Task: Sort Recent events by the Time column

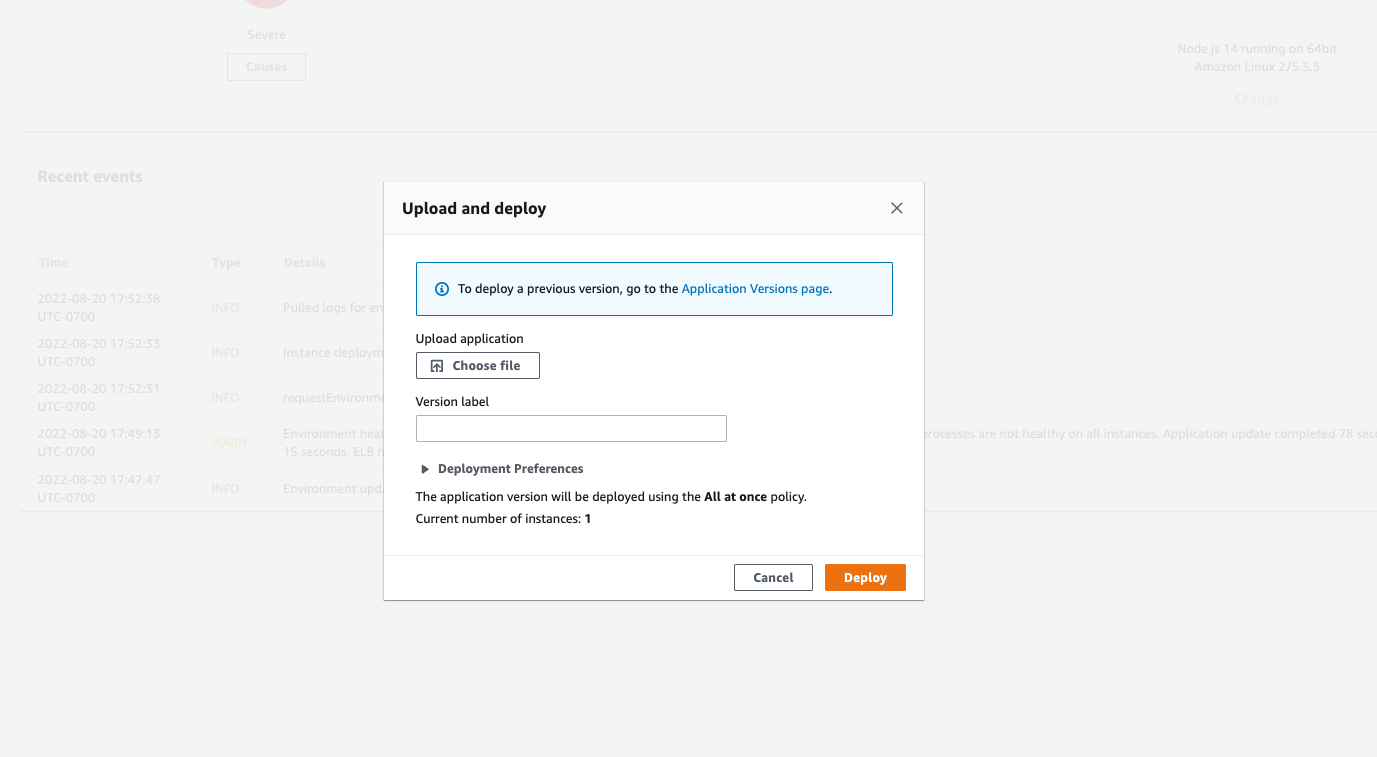Action: [52, 262]
